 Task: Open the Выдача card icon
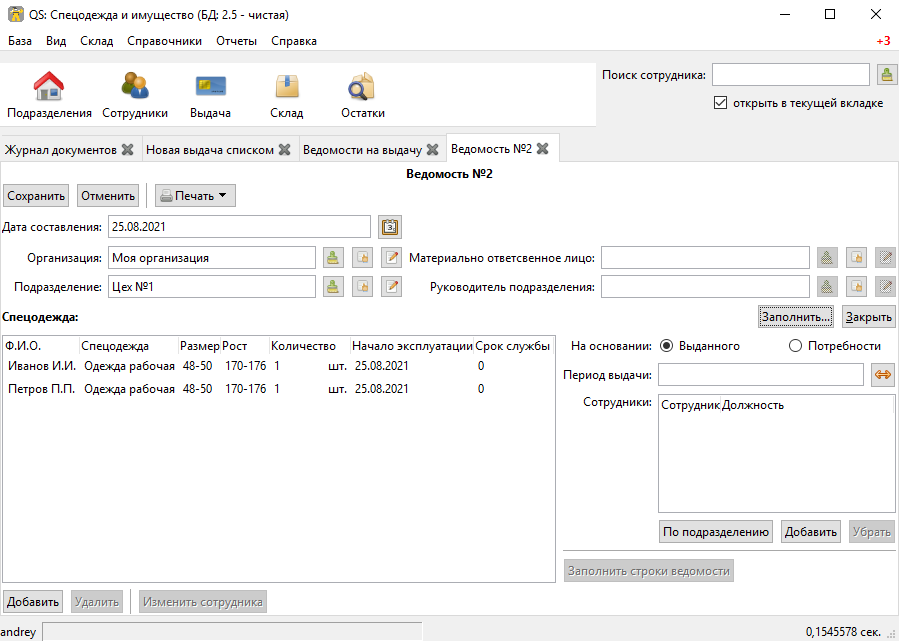[210, 87]
